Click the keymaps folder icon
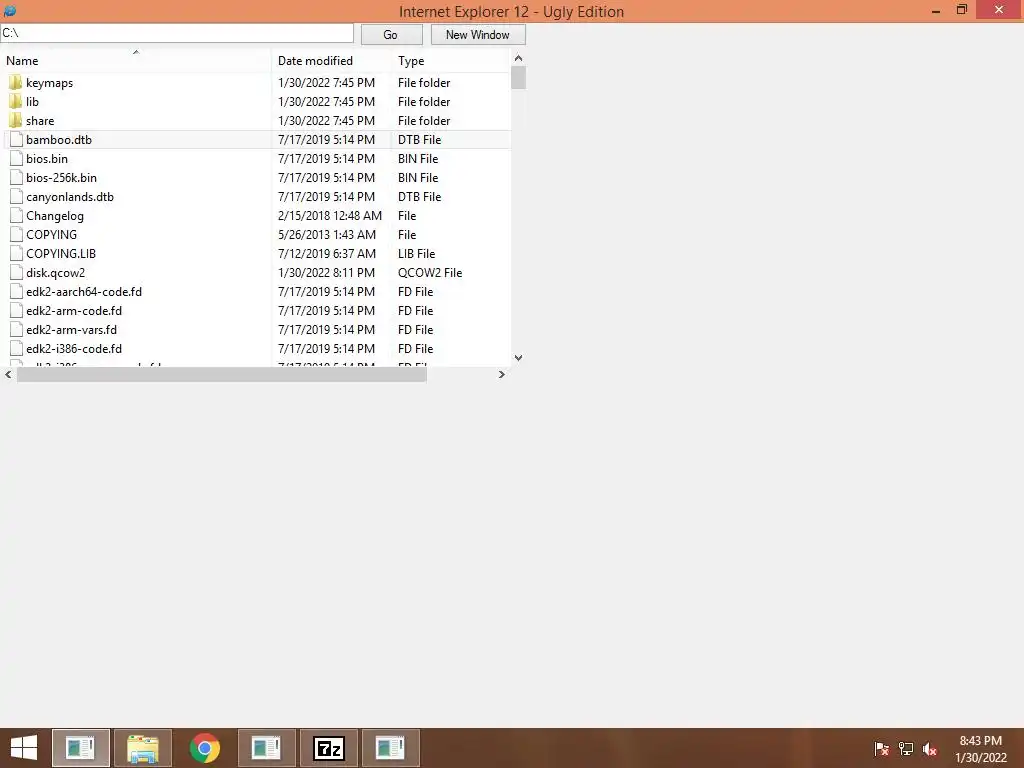1024x768 pixels. 16,83
